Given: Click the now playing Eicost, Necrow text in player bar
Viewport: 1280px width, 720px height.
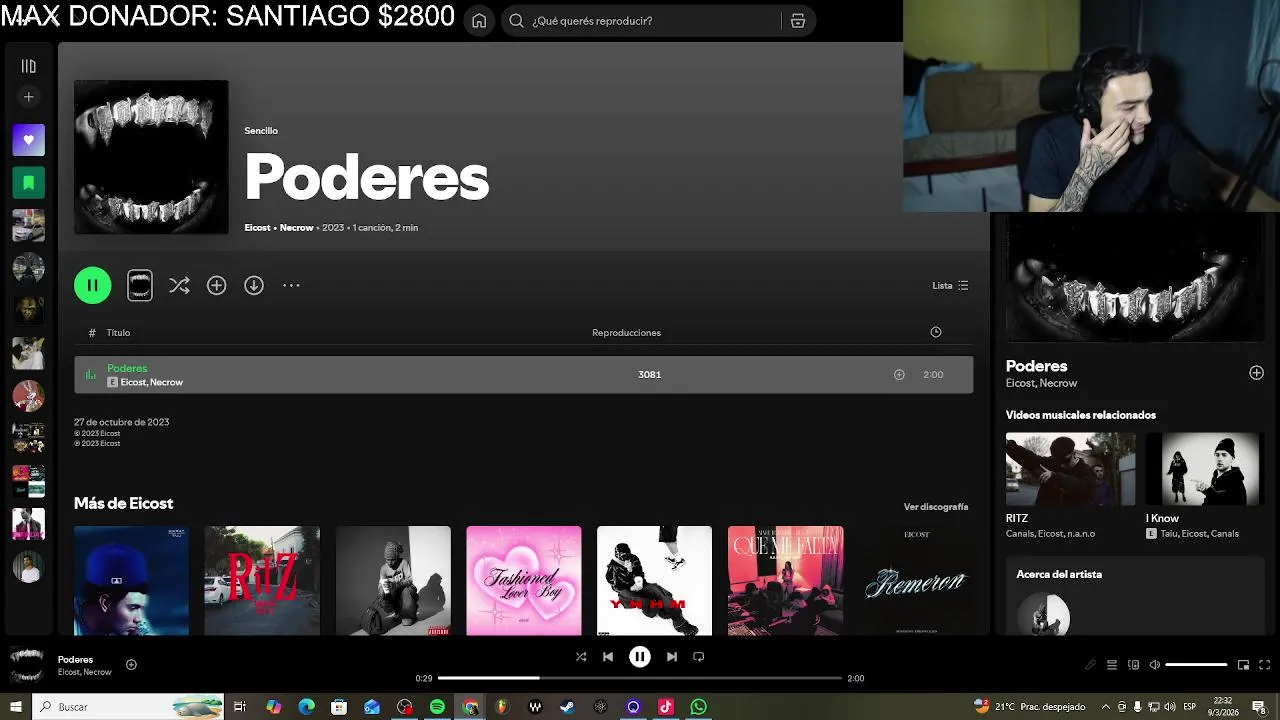Looking at the screenshot, I should [84, 672].
